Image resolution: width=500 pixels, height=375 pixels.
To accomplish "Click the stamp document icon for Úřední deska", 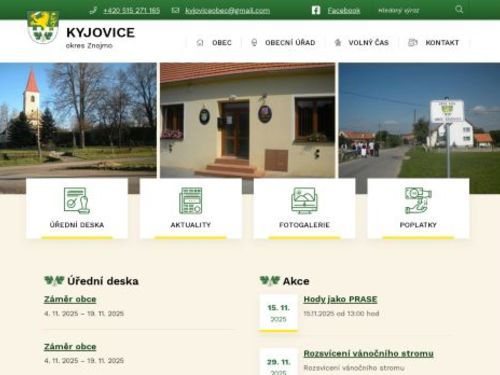I will [x=77, y=200].
